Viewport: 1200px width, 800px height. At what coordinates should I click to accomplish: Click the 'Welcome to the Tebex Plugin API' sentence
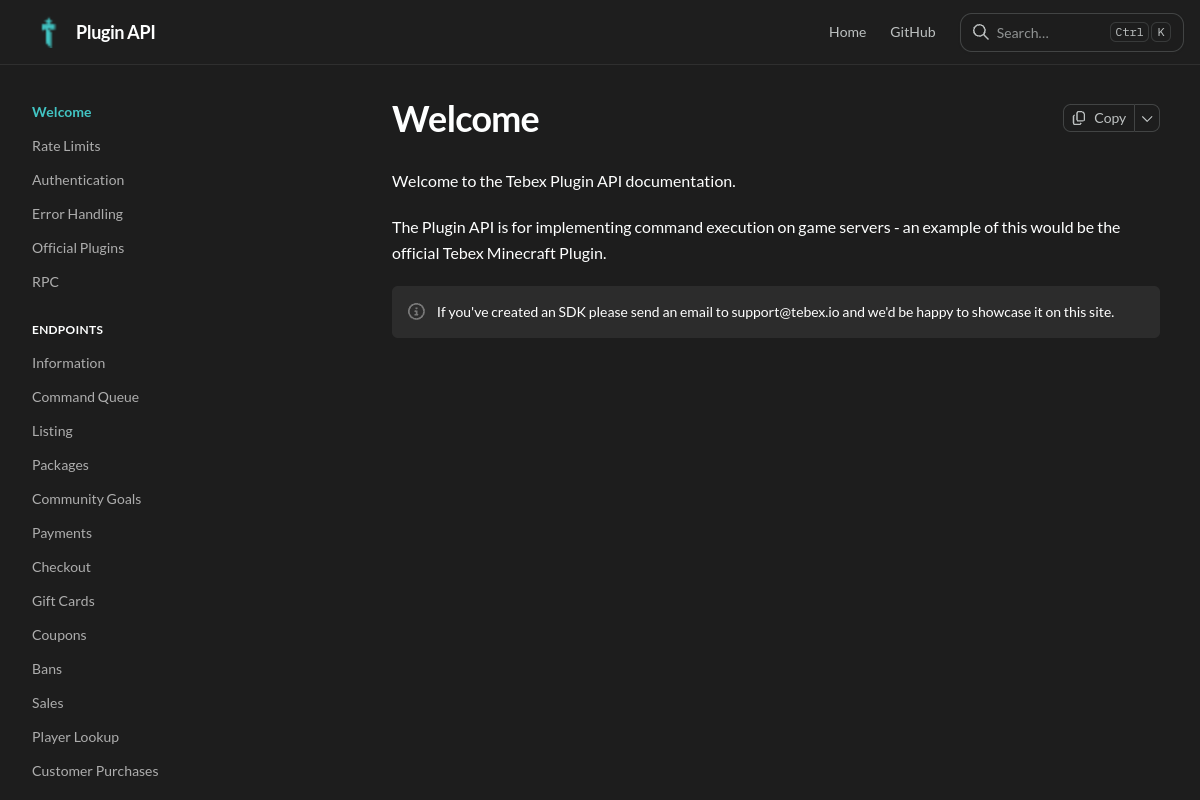564,181
